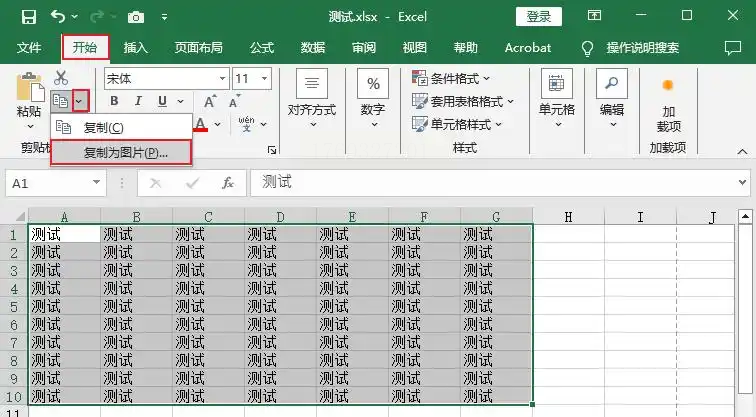756x417 pixels.
Task: Toggle Bold formatting
Action: point(114,101)
